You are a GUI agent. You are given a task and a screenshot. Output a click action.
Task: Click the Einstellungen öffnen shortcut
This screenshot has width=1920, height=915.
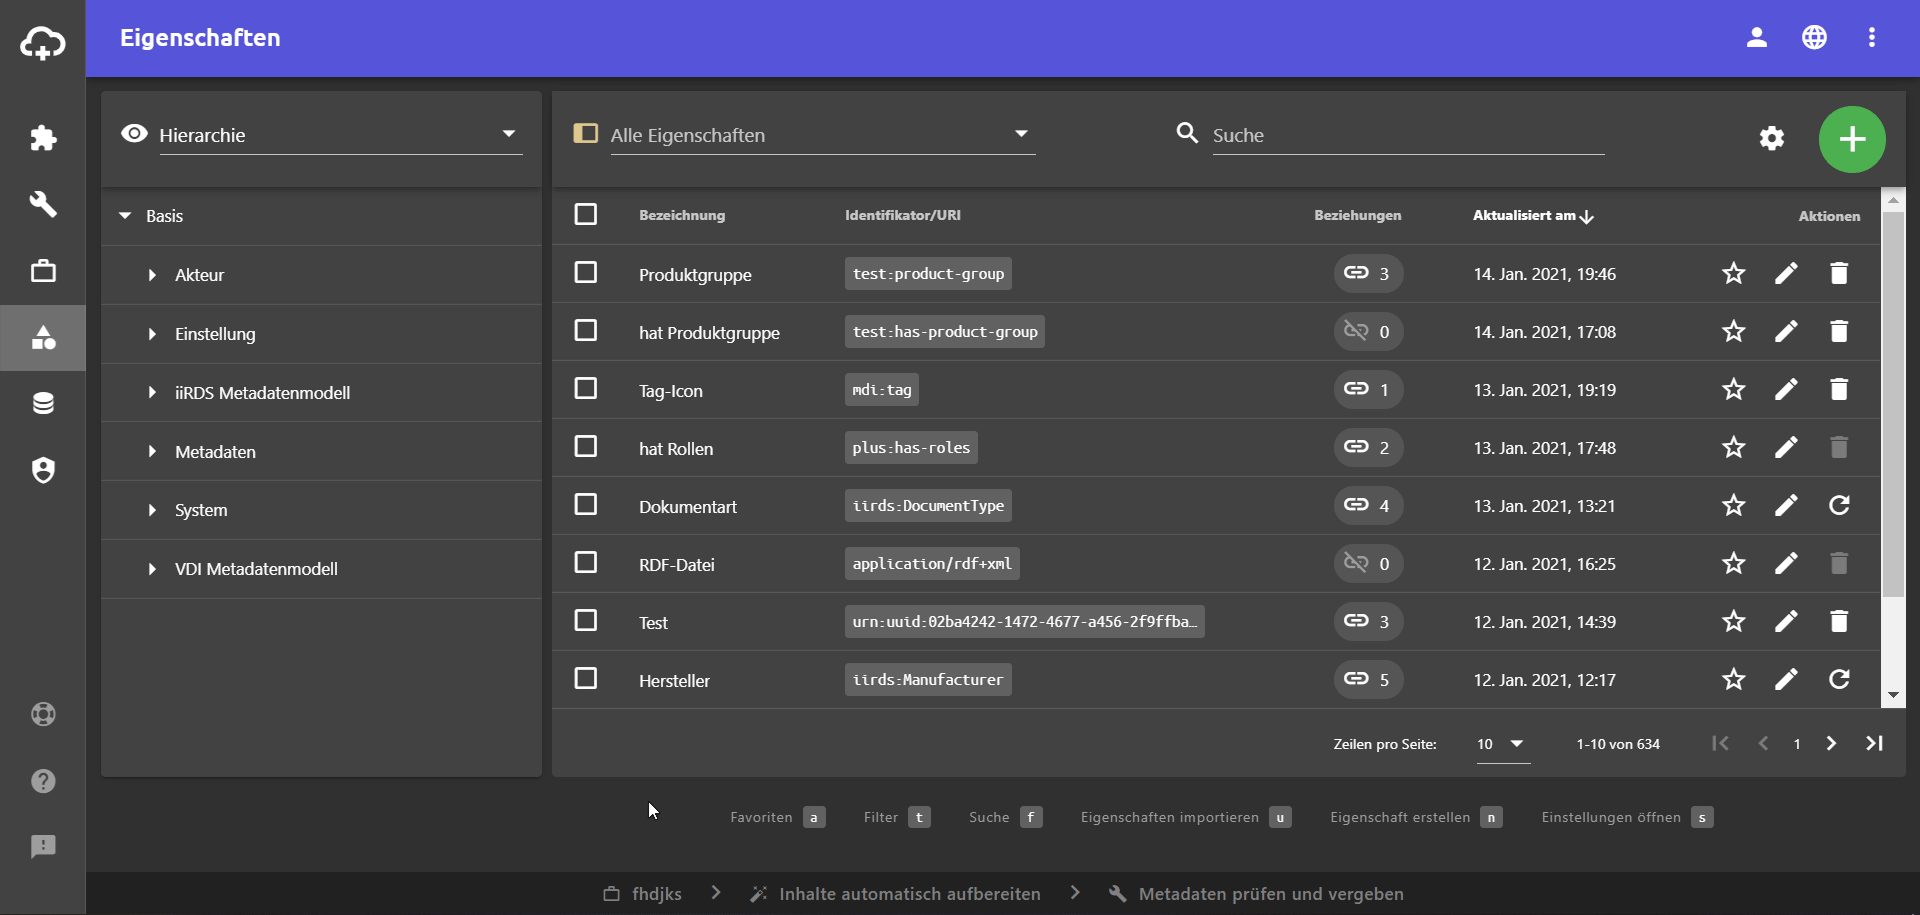click(1627, 817)
